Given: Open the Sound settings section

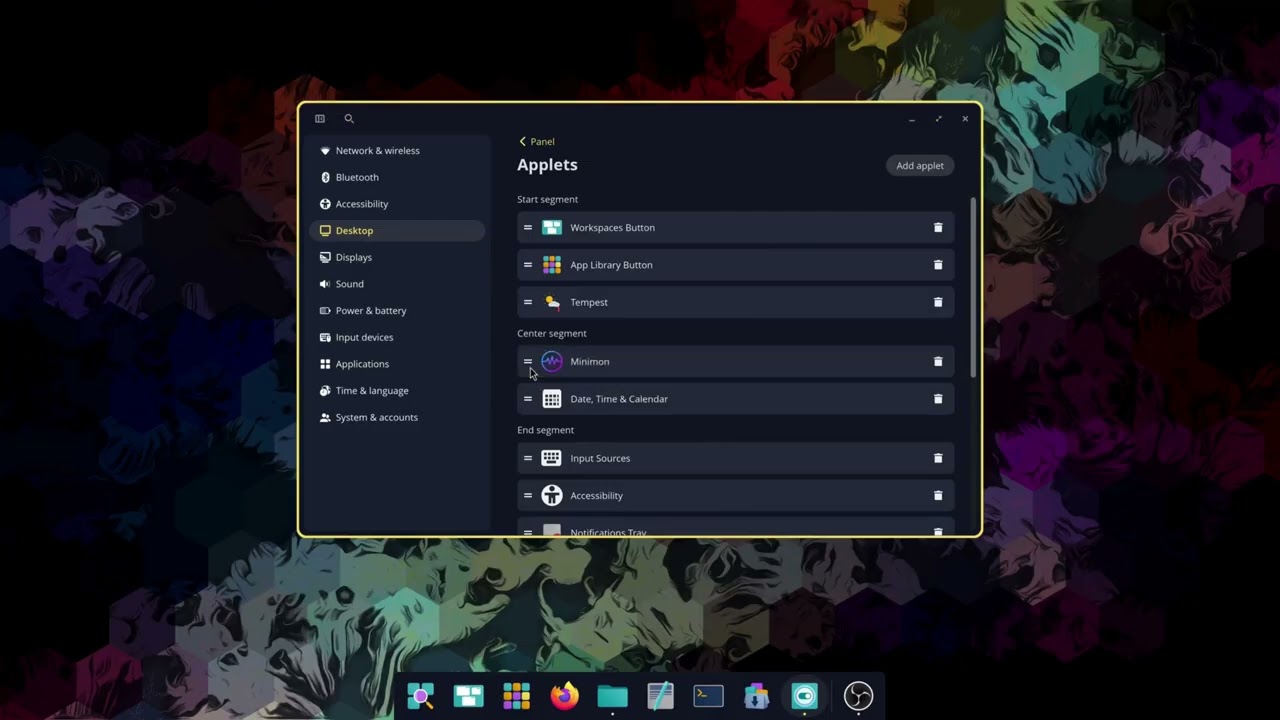Looking at the screenshot, I should pos(349,283).
